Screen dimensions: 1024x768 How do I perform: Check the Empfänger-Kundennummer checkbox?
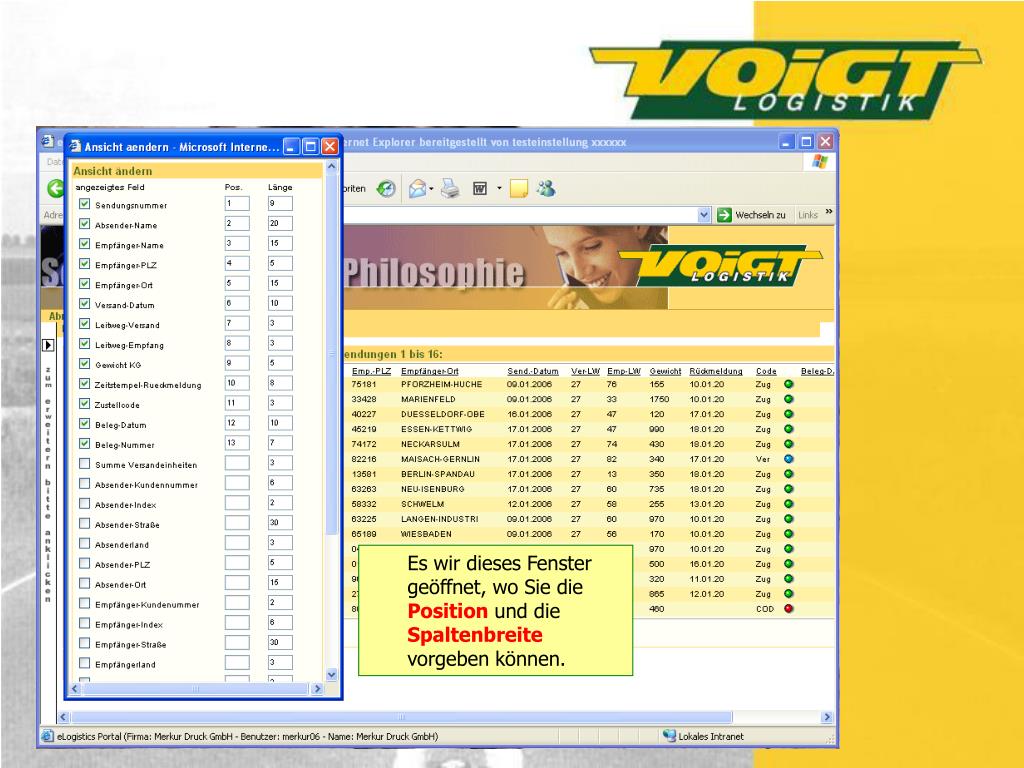pos(84,603)
